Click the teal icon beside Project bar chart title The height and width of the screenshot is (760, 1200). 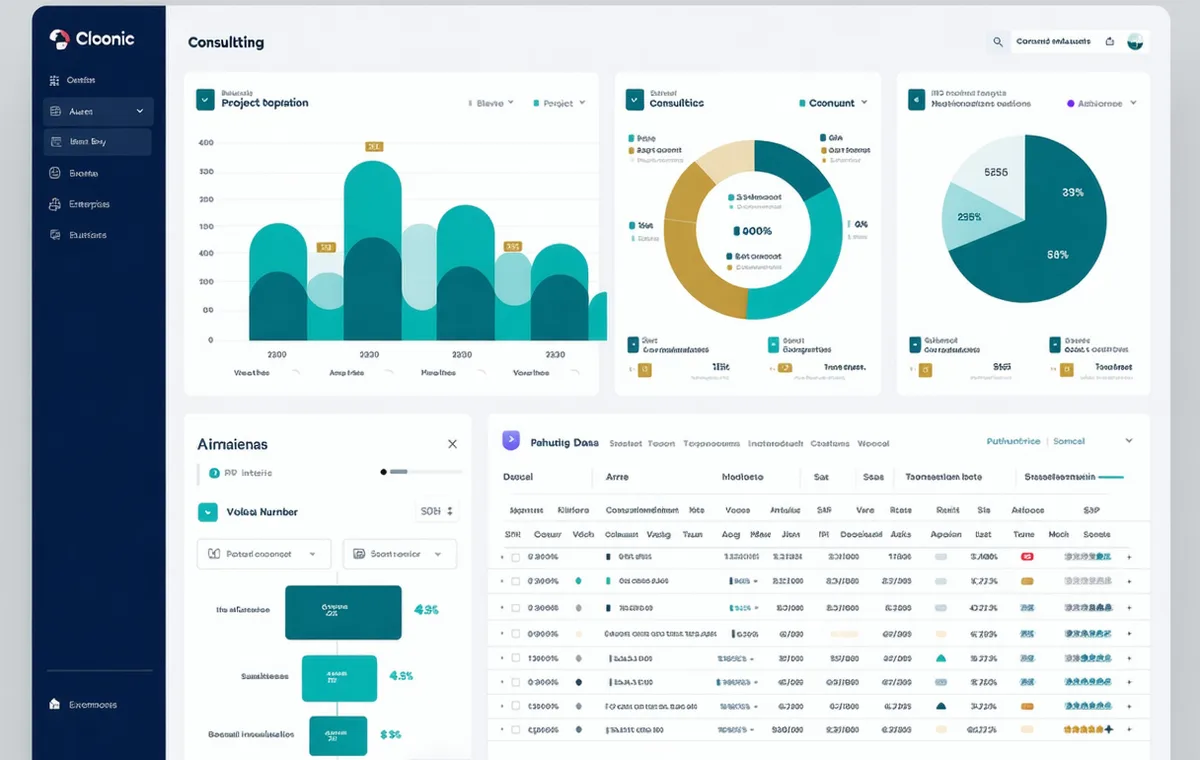point(205,99)
